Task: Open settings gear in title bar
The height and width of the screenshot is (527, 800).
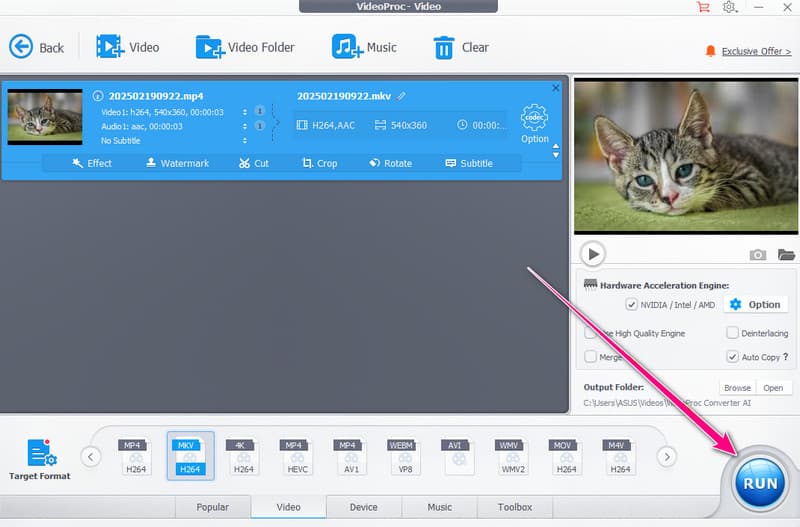Action: (x=729, y=7)
